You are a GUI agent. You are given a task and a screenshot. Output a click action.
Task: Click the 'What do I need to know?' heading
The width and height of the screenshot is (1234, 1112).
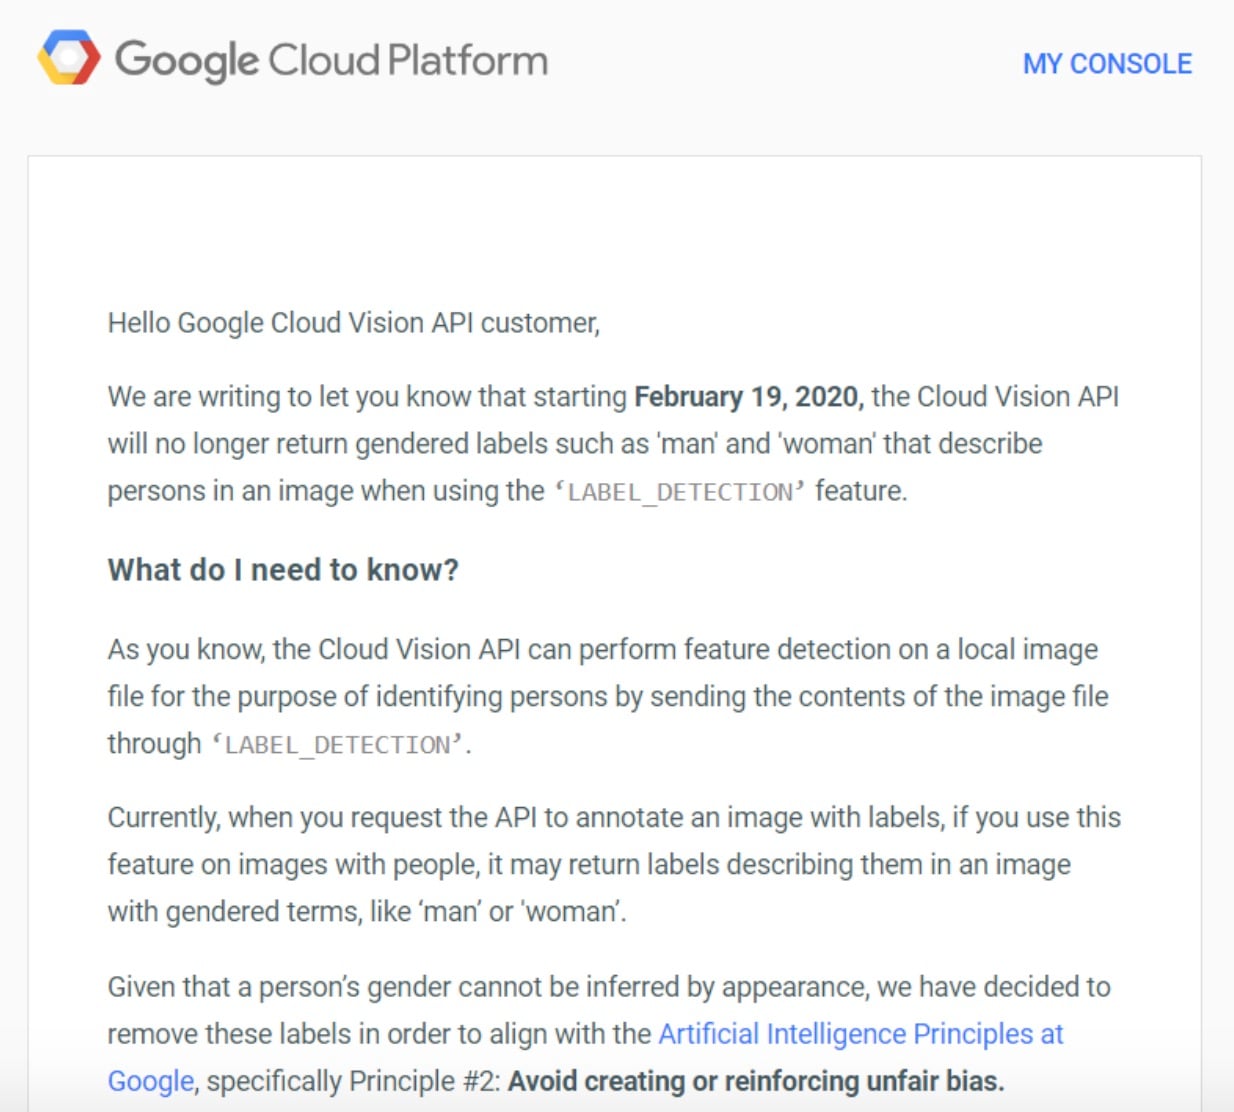pos(283,570)
